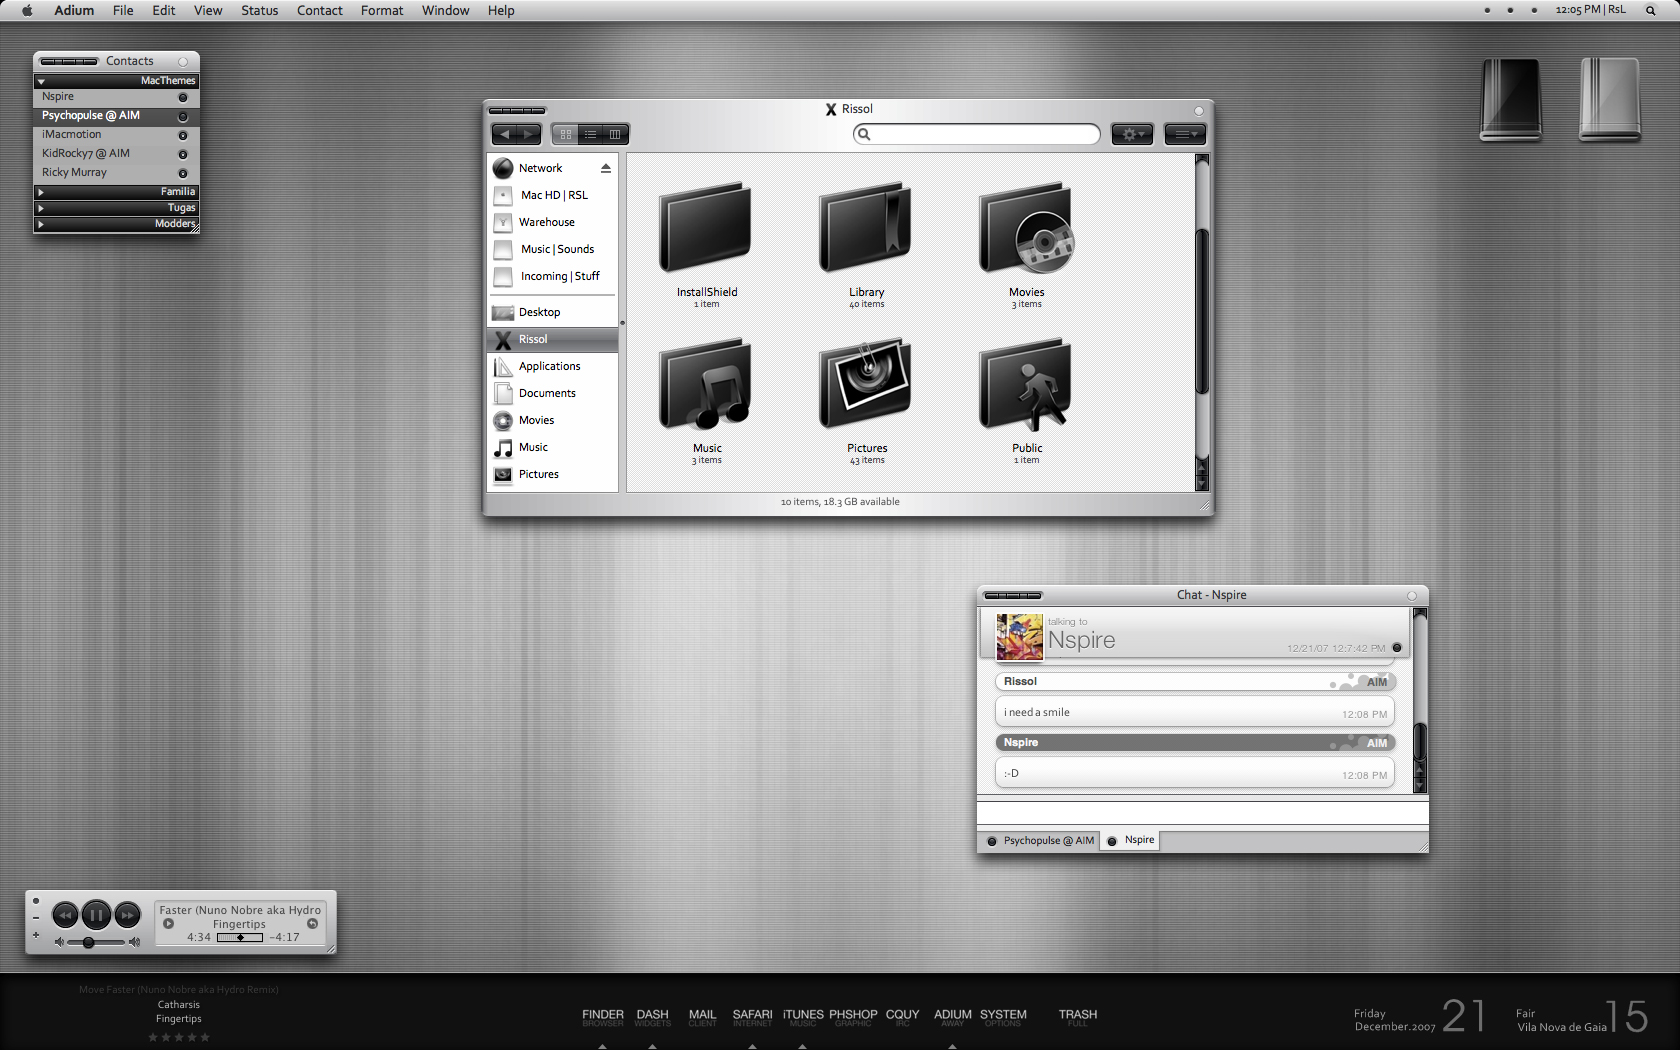The image size is (1680, 1050).
Task: Open TRASH in the dock
Action: [1078, 1018]
